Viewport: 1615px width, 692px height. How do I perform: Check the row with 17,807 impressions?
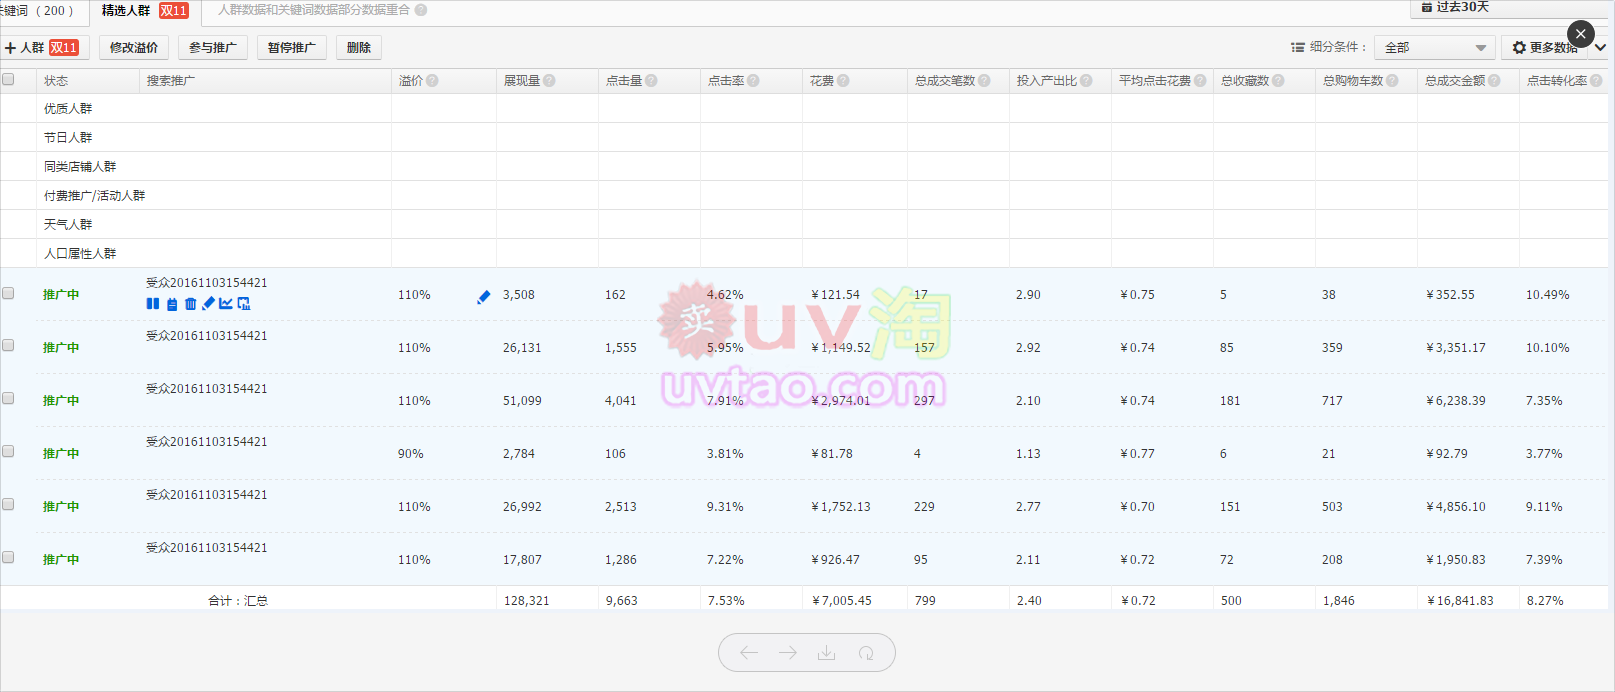8,557
